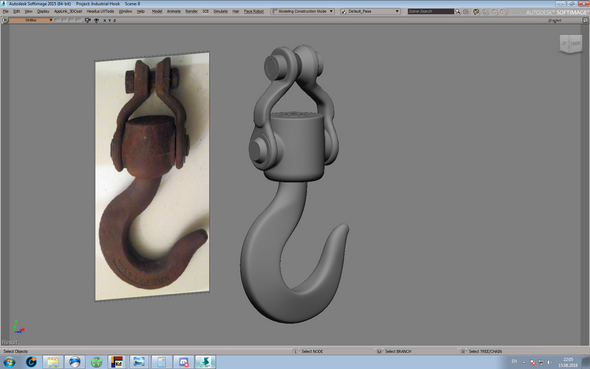Open the Headus UVTools menu

coord(100,12)
